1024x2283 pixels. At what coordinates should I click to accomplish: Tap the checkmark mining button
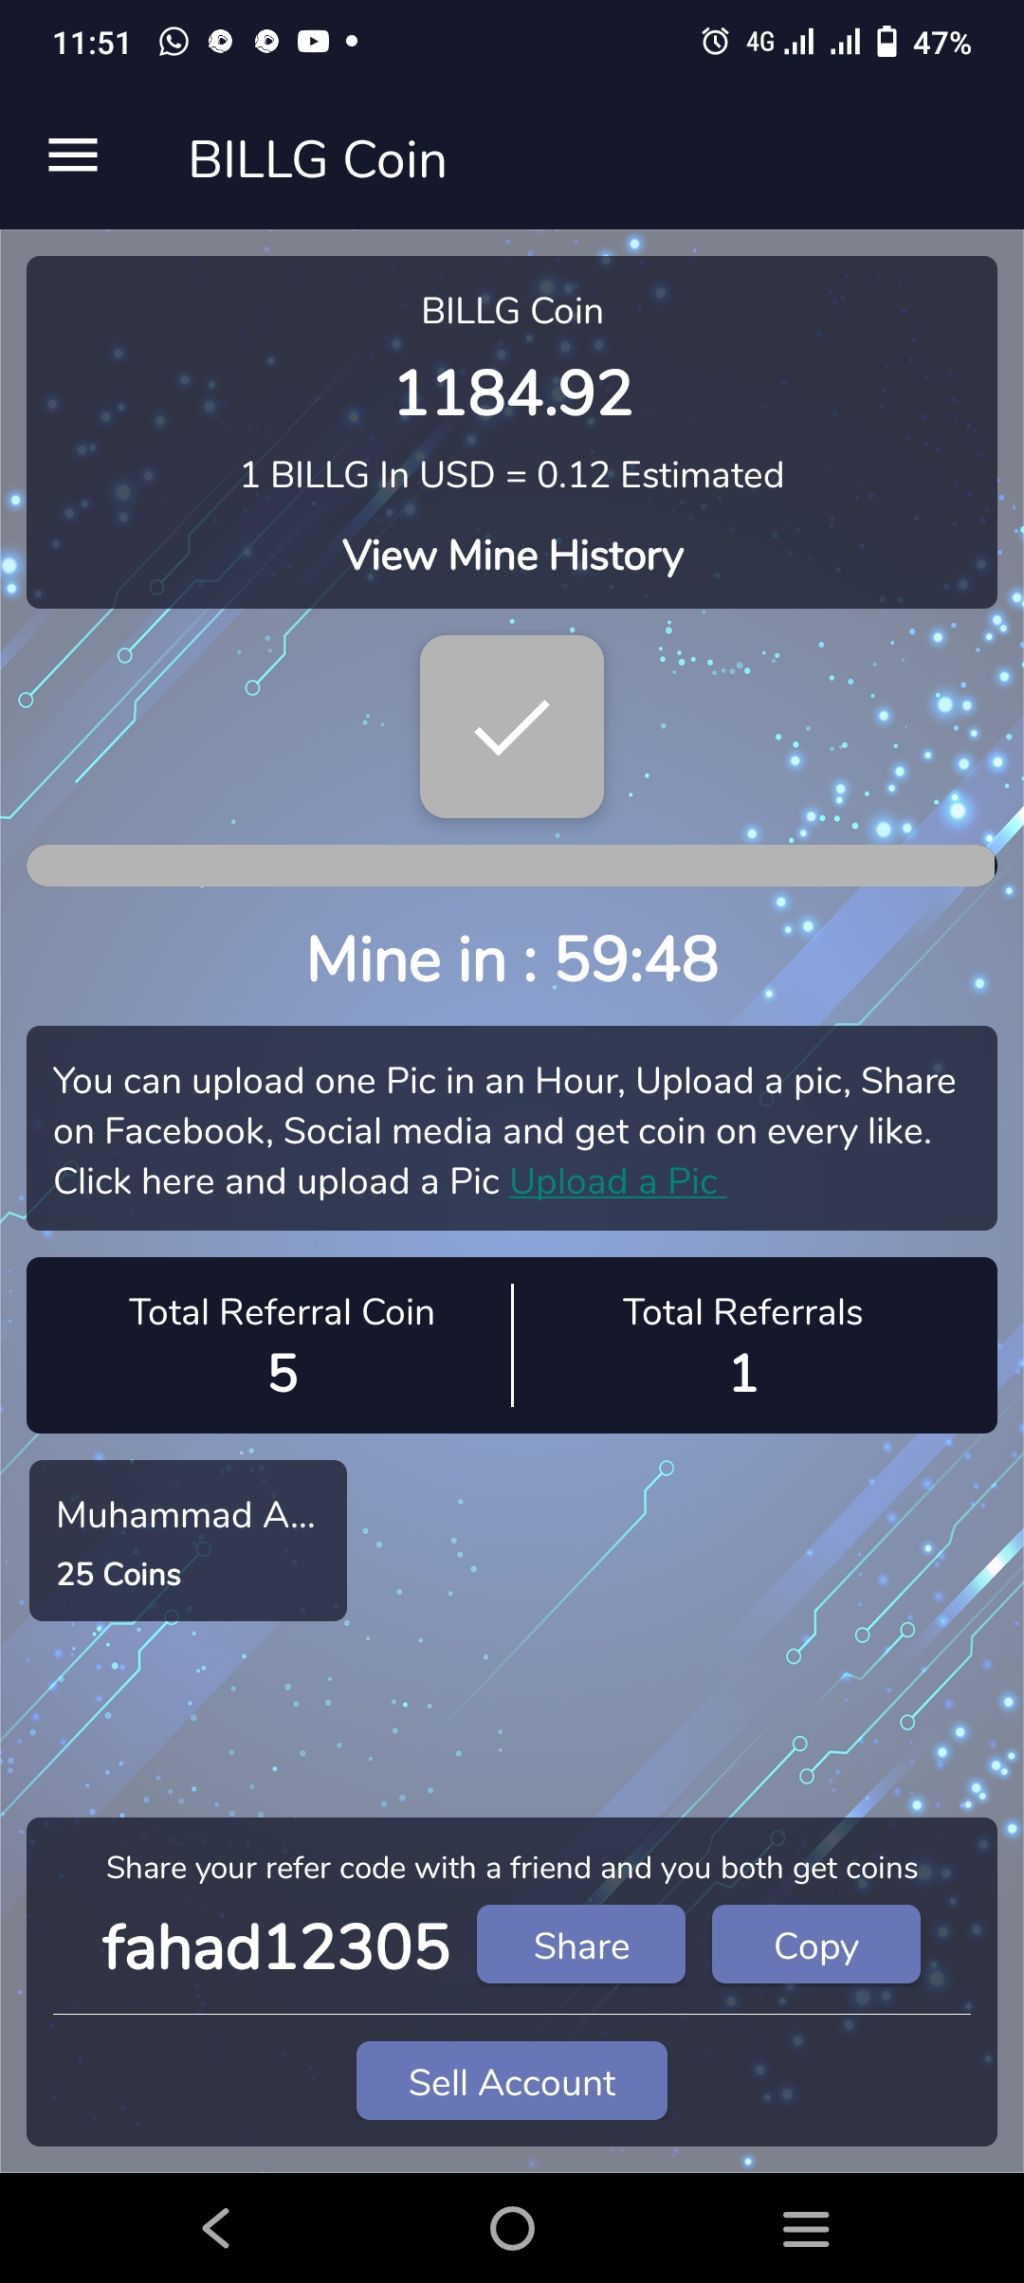(512, 727)
